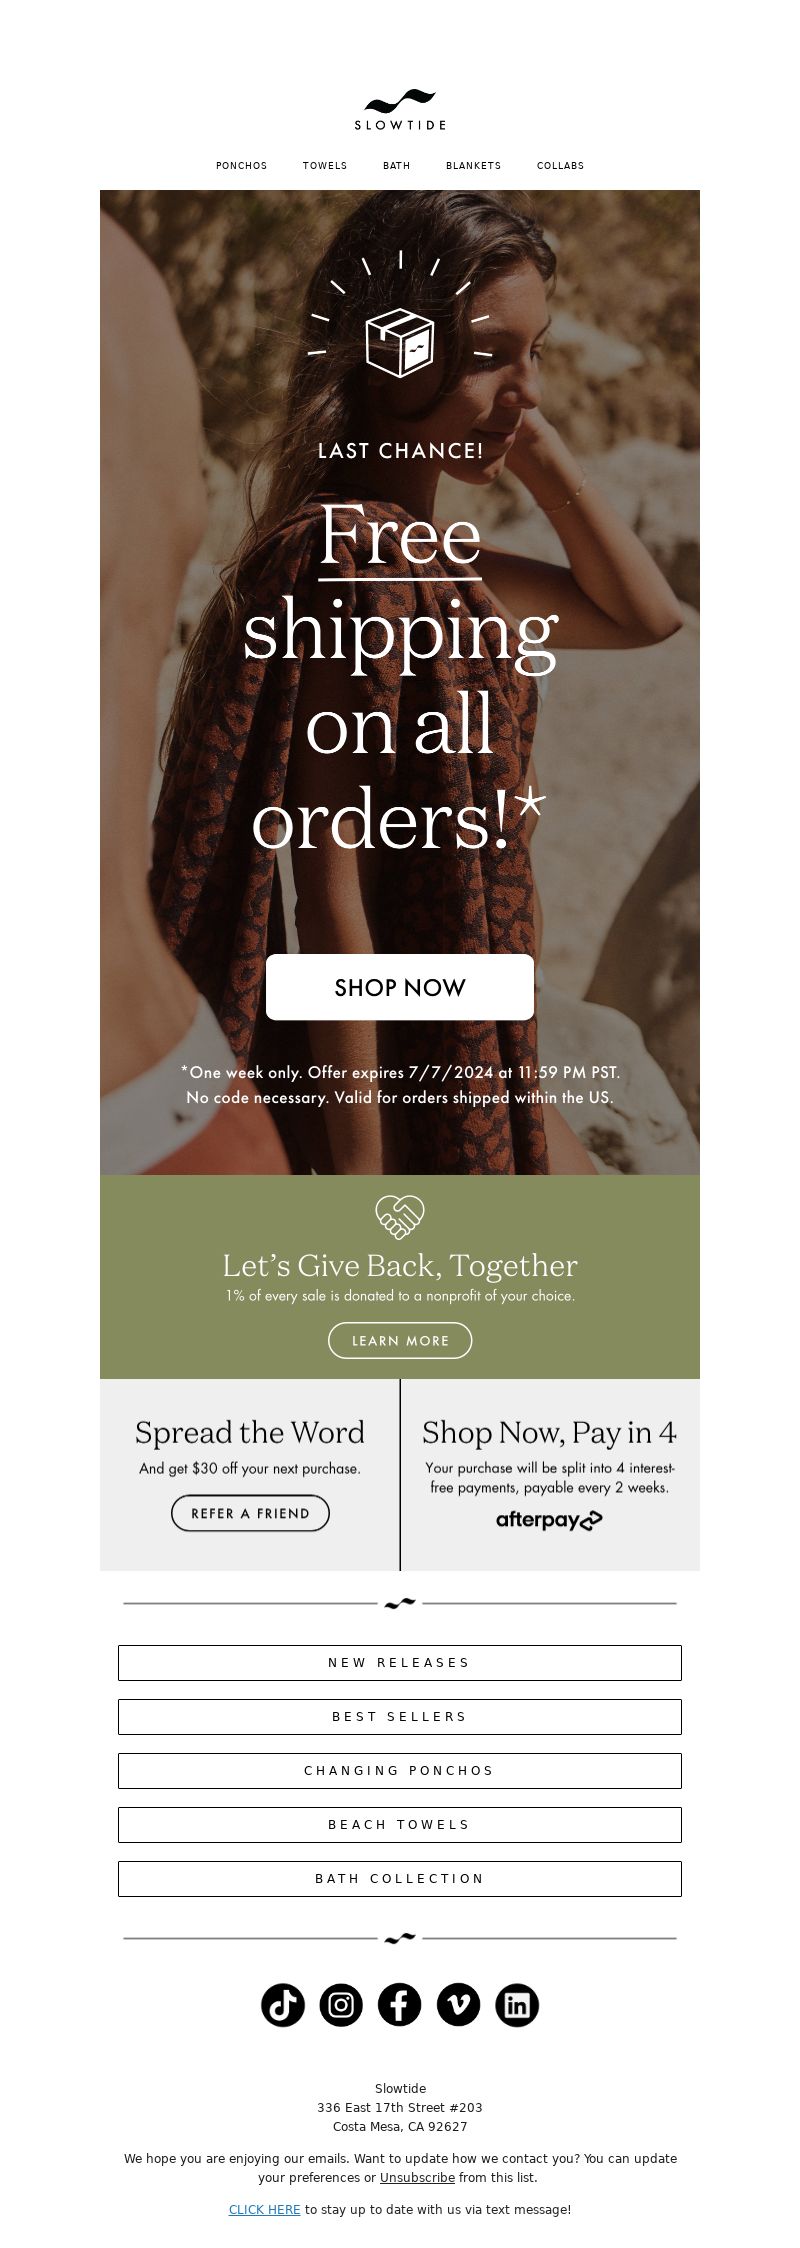Click the Unsubscribe link
Image resolution: width=800 pixels, height=2248 pixels.
(x=417, y=2177)
